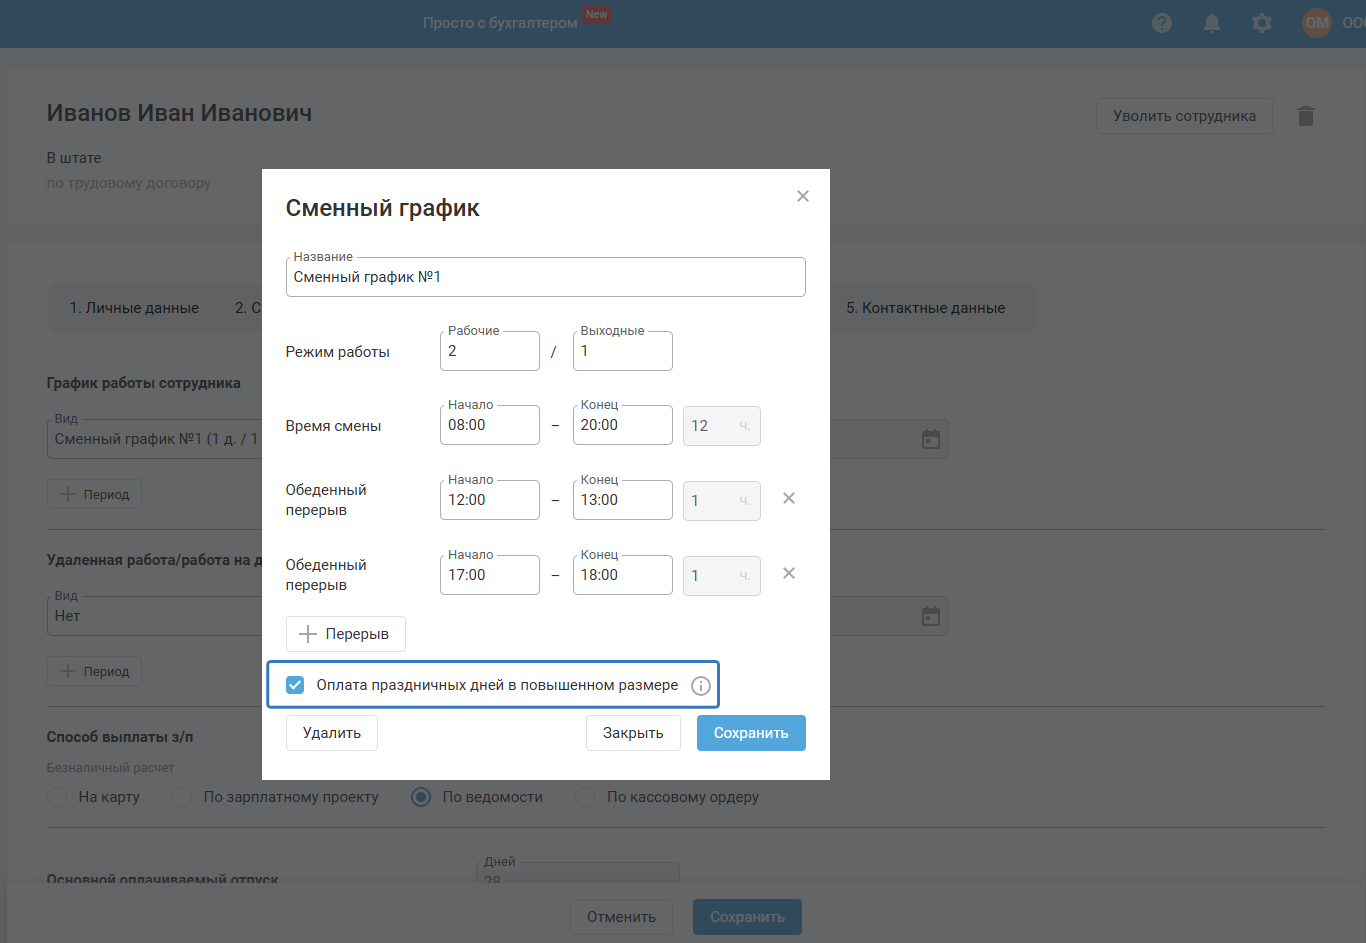Viewport: 1366px width, 943px height.
Task: Edit the Название field of the schedule
Action: 546,277
